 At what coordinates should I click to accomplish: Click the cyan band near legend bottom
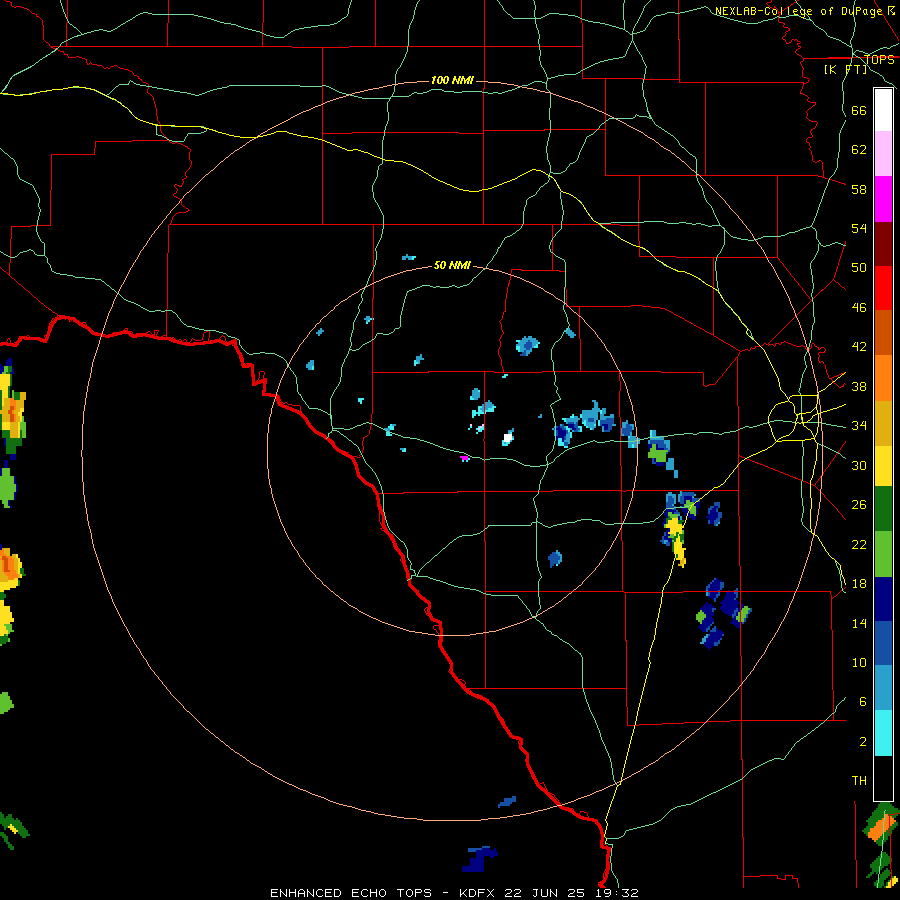click(883, 734)
